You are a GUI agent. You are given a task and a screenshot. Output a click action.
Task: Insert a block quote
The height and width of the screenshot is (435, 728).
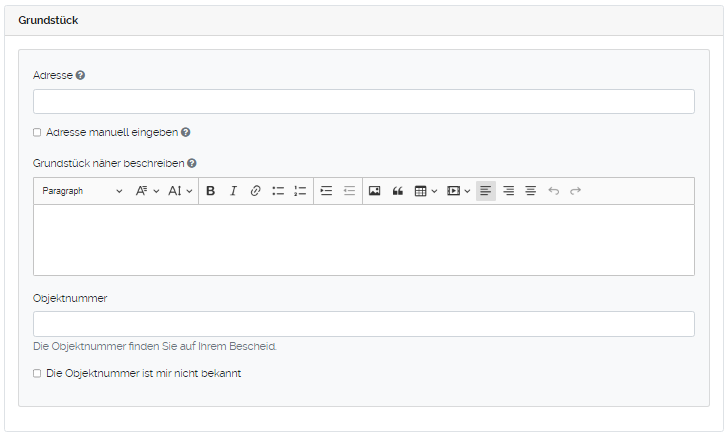tap(397, 191)
